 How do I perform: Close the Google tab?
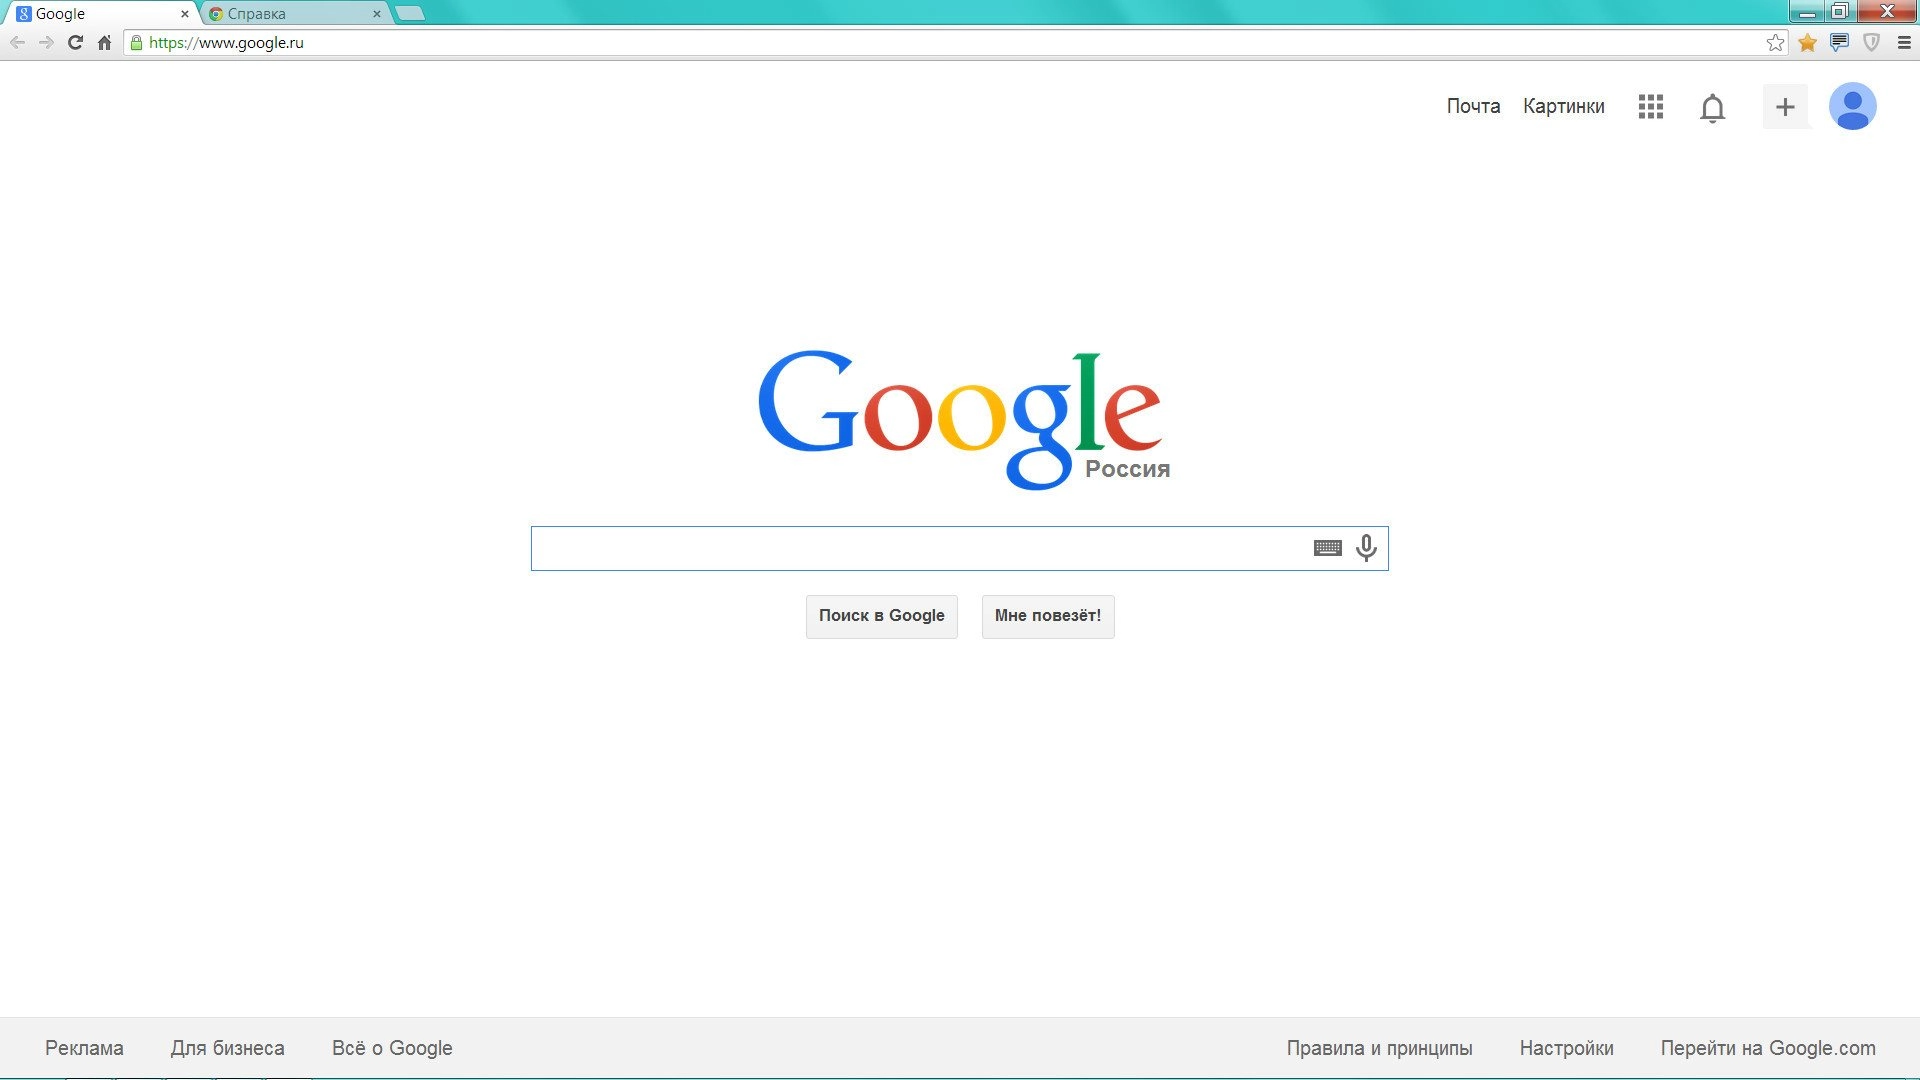pyautogui.click(x=184, y=14)
